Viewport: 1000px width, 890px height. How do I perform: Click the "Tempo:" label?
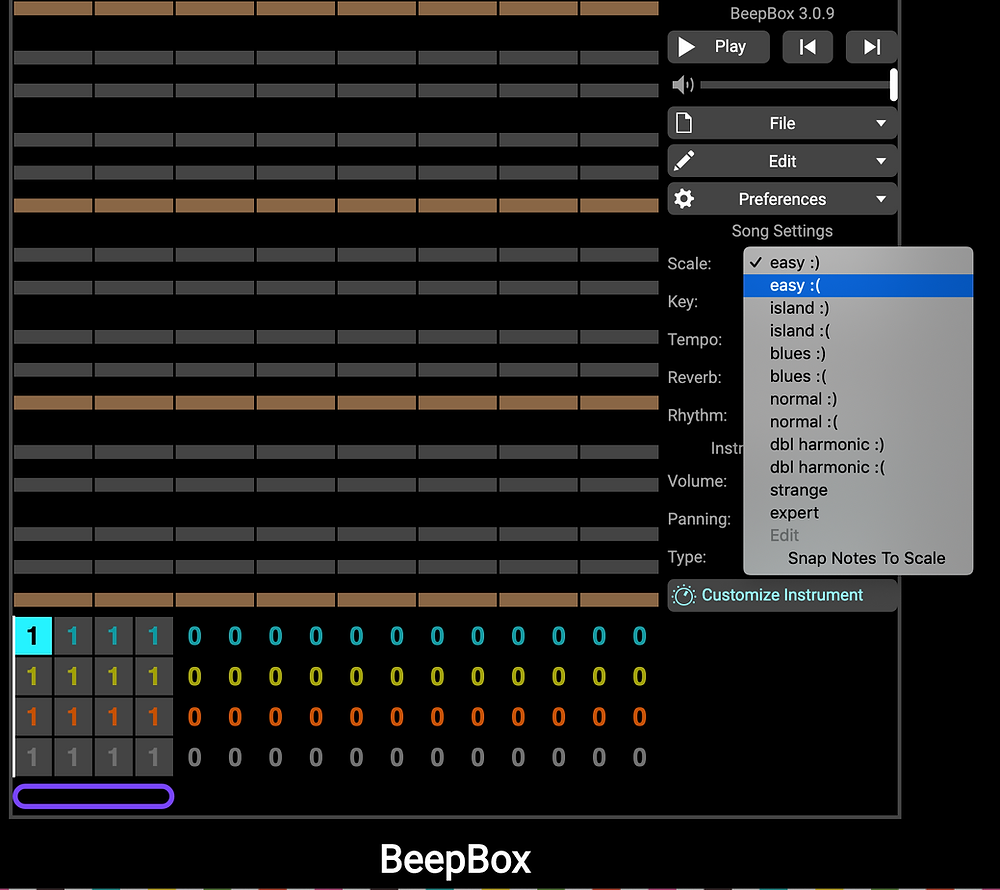tap(695, 339)
